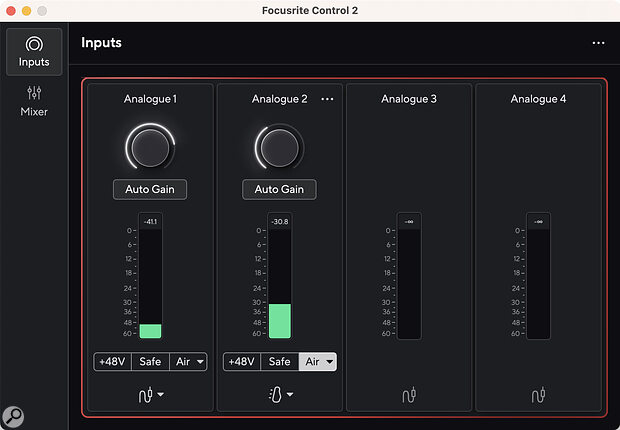Click the Analogue 2 gain knob

[x=280, y=147]
